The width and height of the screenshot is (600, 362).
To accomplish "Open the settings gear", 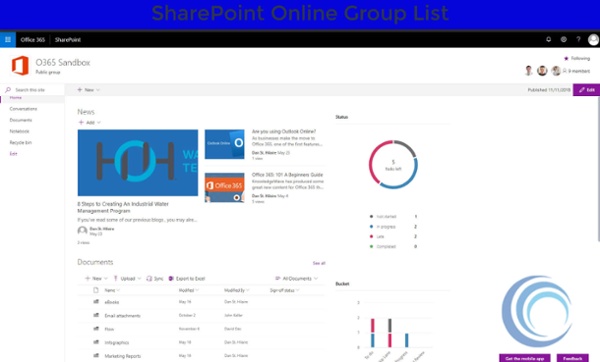I will pyautogui.click(x=563, y=39).
